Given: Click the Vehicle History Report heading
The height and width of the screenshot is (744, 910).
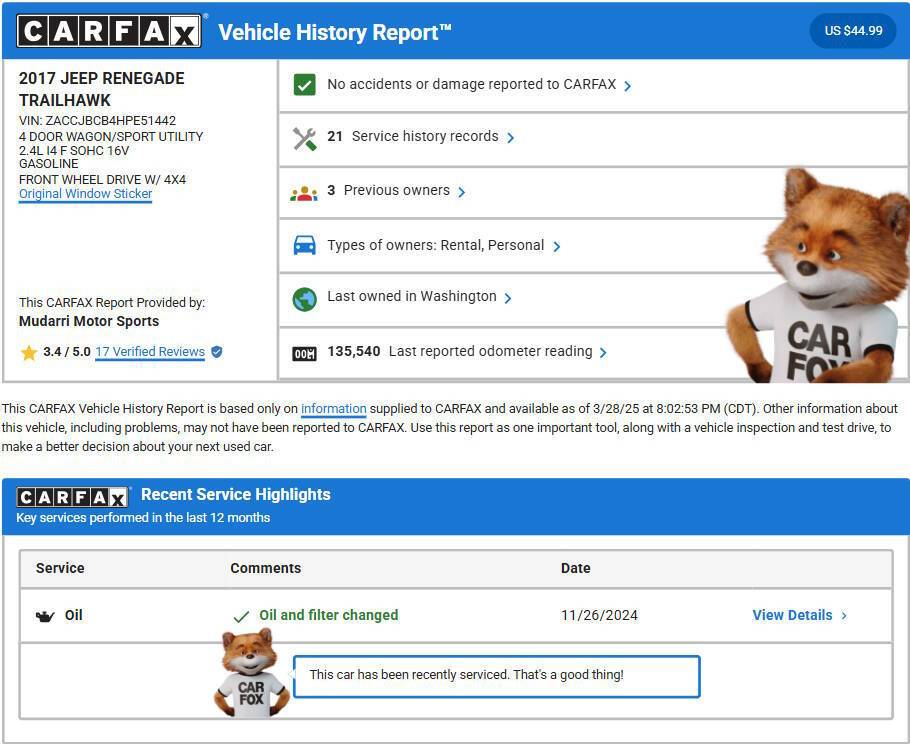Looking at the screenshot, I should pyautogui.click(x=334, y=32).
